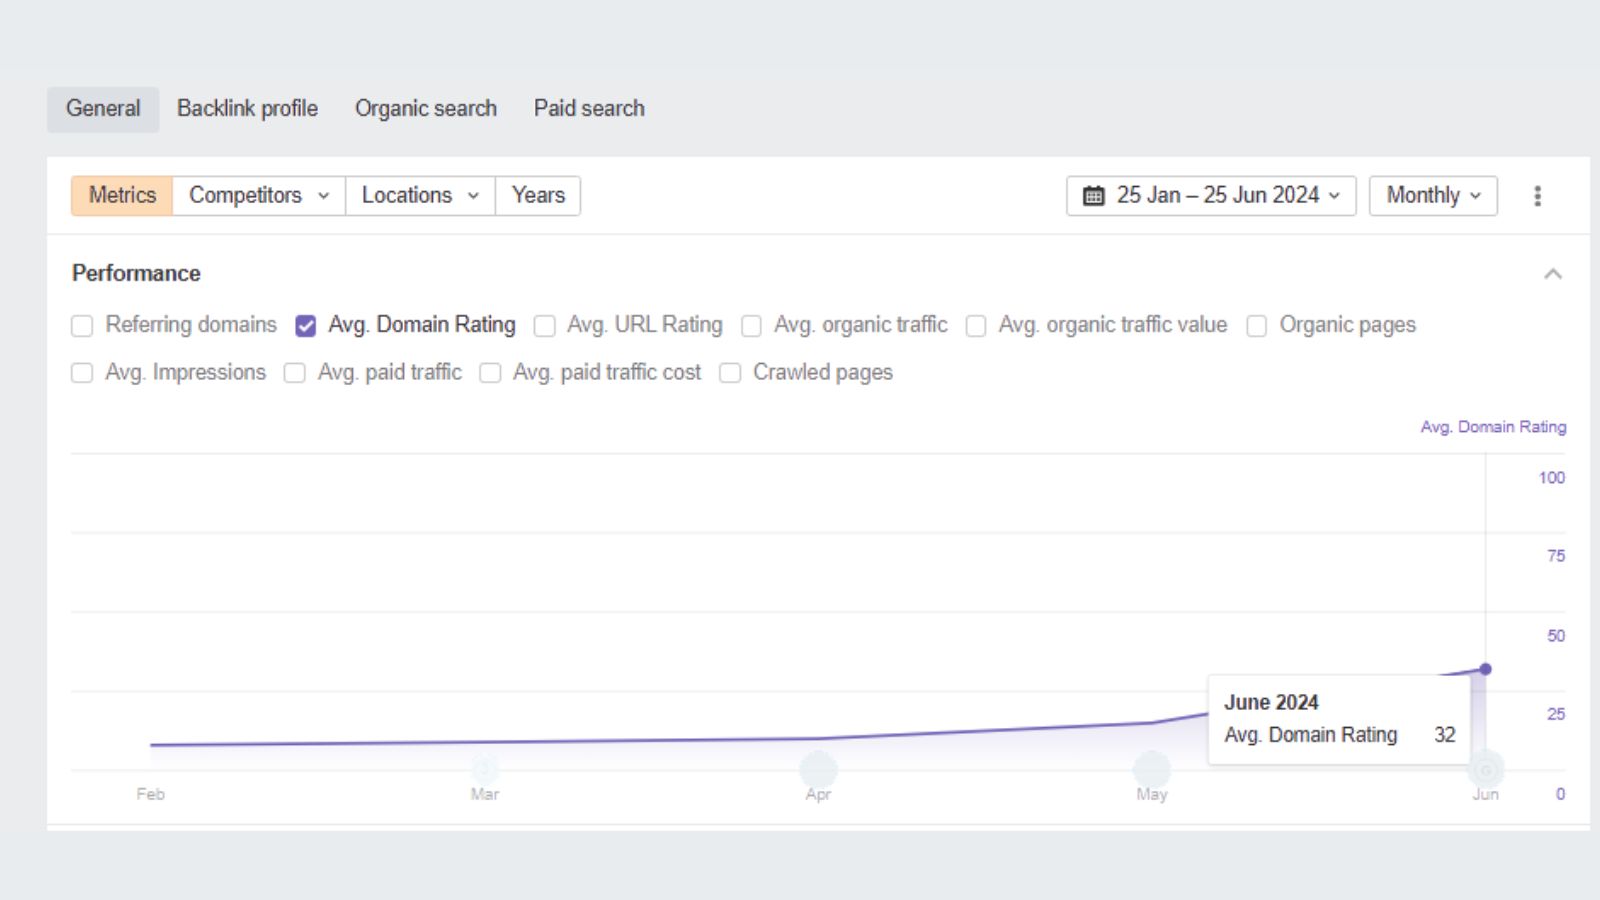The height and width of the screenshot is (900, 1600).
Task: Check the Avg. organic traffic value box
Action: pyautogui.click(x=976, y=326)
